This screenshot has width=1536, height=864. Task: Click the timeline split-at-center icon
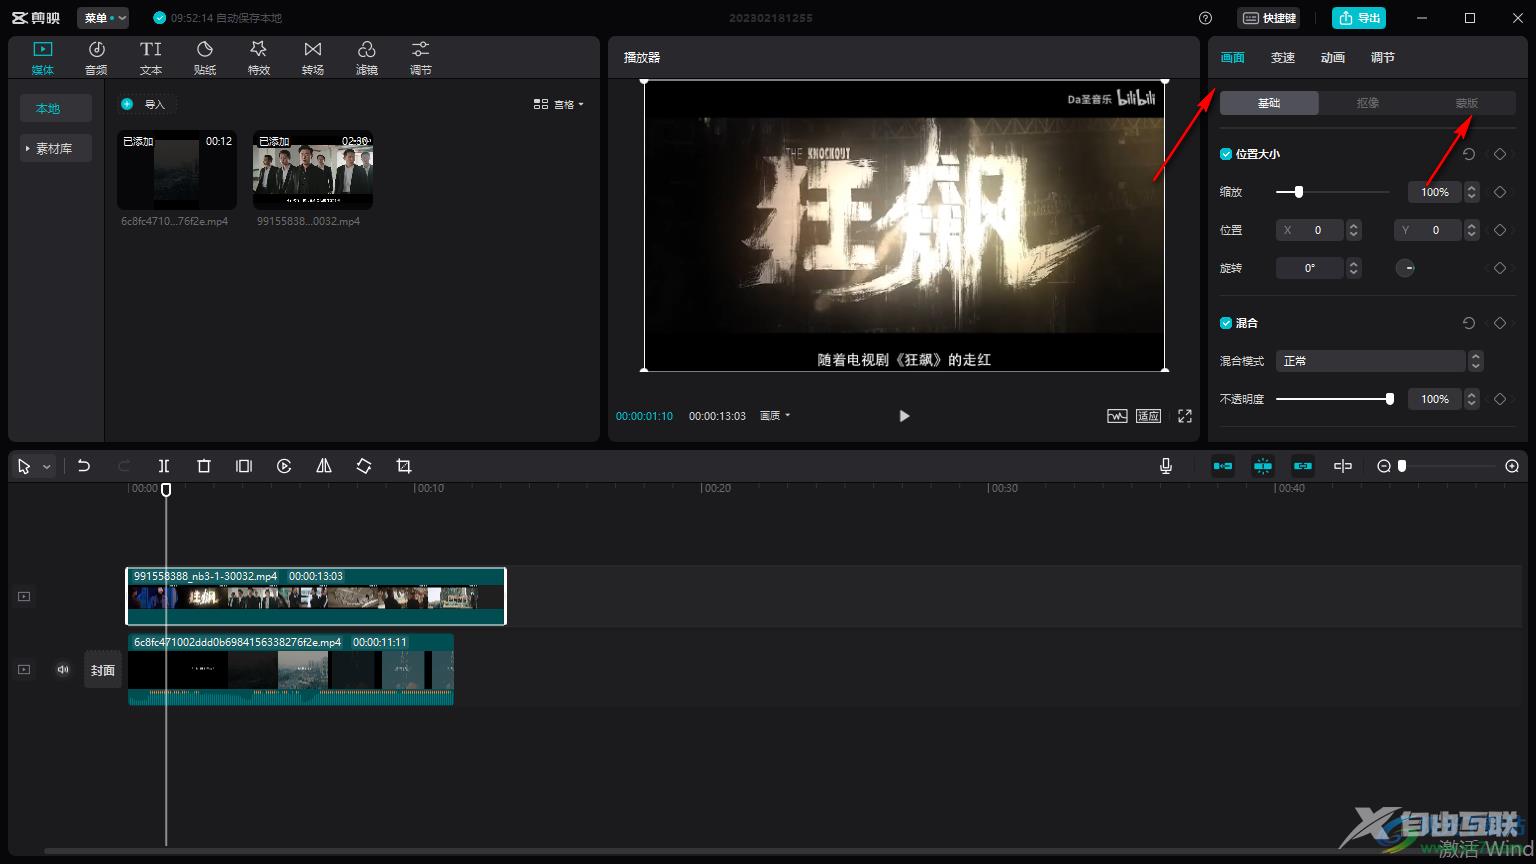pyautogui.click(x=1343, y=466)
